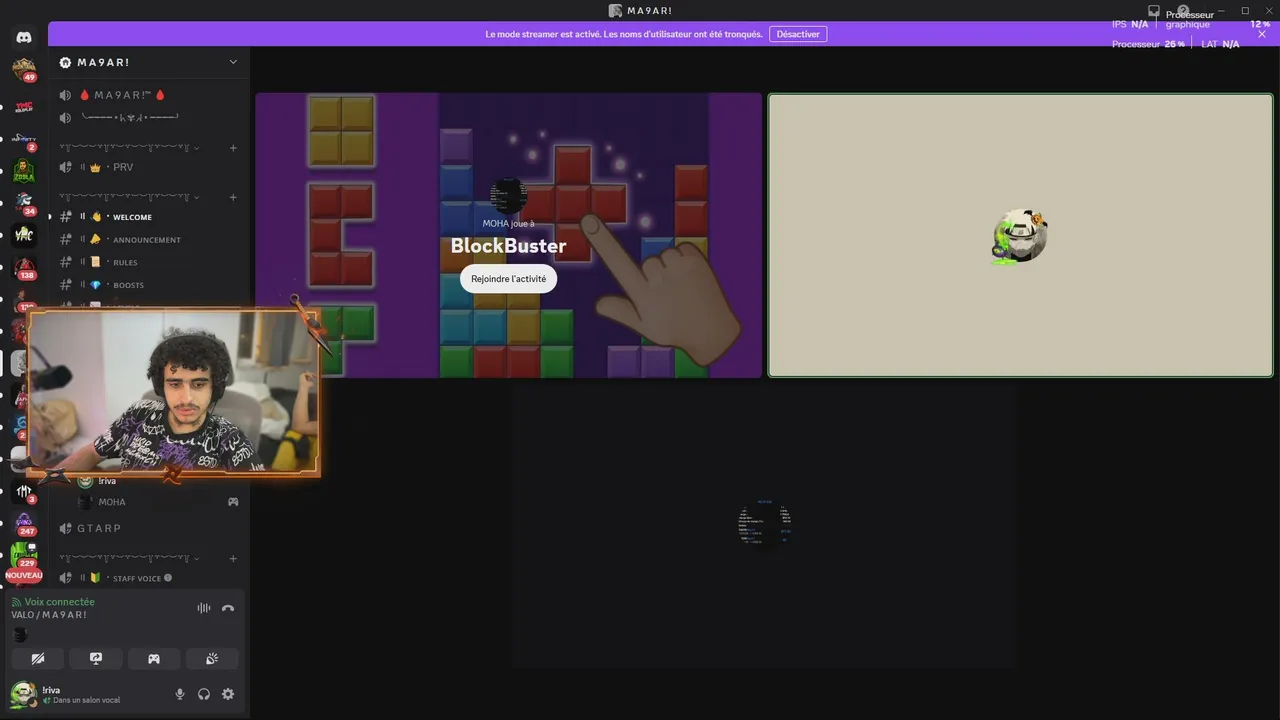Open the soundboard

pyautogui.click(x=212, y=658)
